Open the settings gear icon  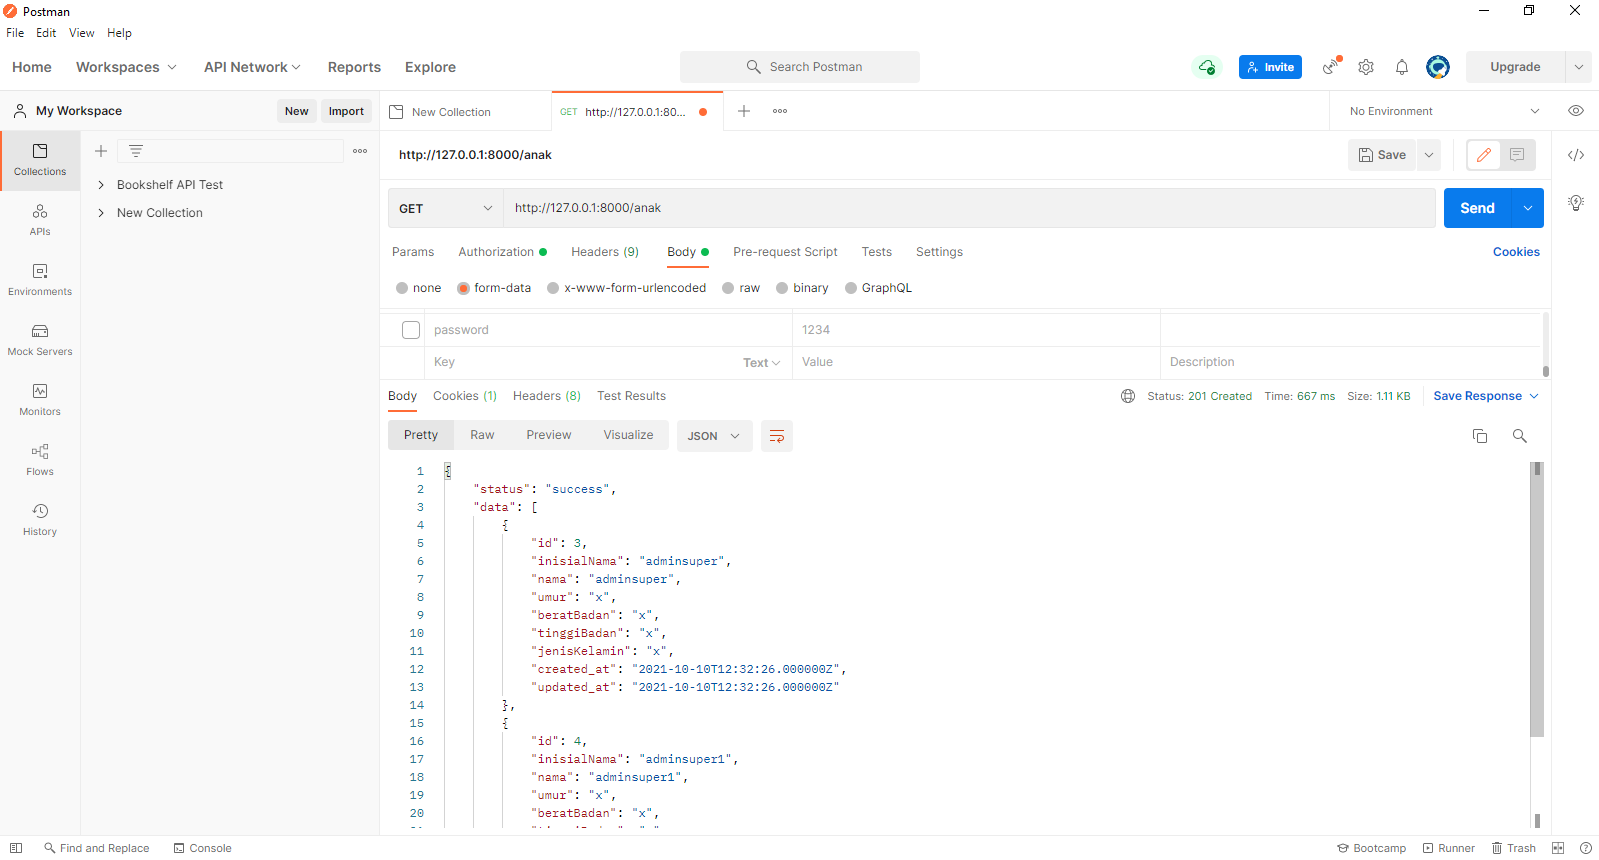[1366, 67]
